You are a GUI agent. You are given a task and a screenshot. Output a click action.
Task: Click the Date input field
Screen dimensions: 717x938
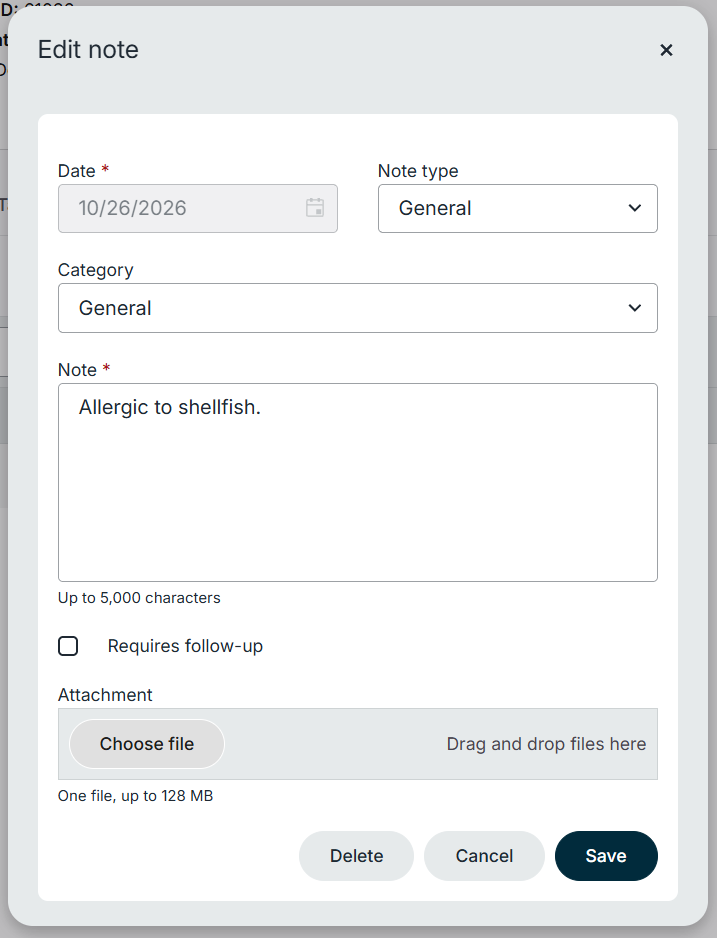pyautogui.click(x=198, y=208)
